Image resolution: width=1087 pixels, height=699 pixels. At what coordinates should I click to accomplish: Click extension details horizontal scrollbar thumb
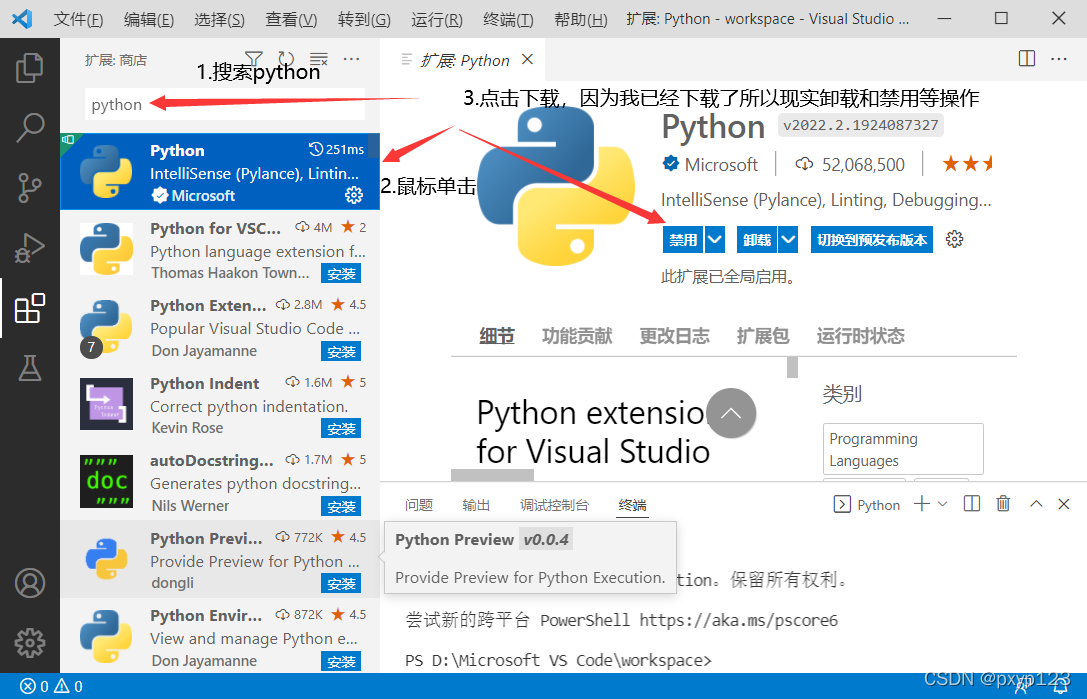coord(492,475)
